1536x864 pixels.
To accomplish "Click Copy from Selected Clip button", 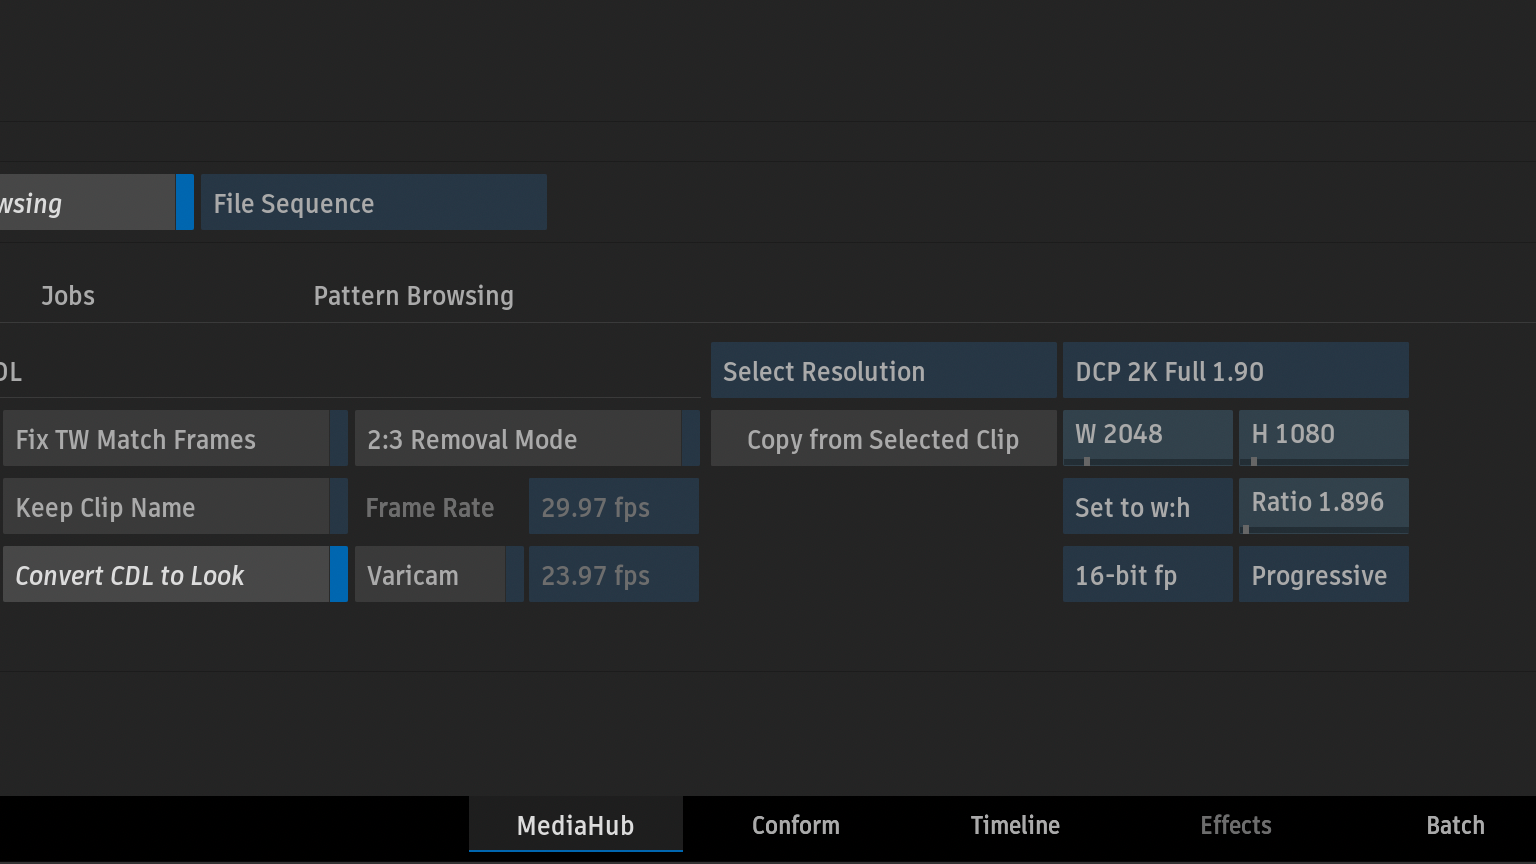I will click(x=883, y=439).
